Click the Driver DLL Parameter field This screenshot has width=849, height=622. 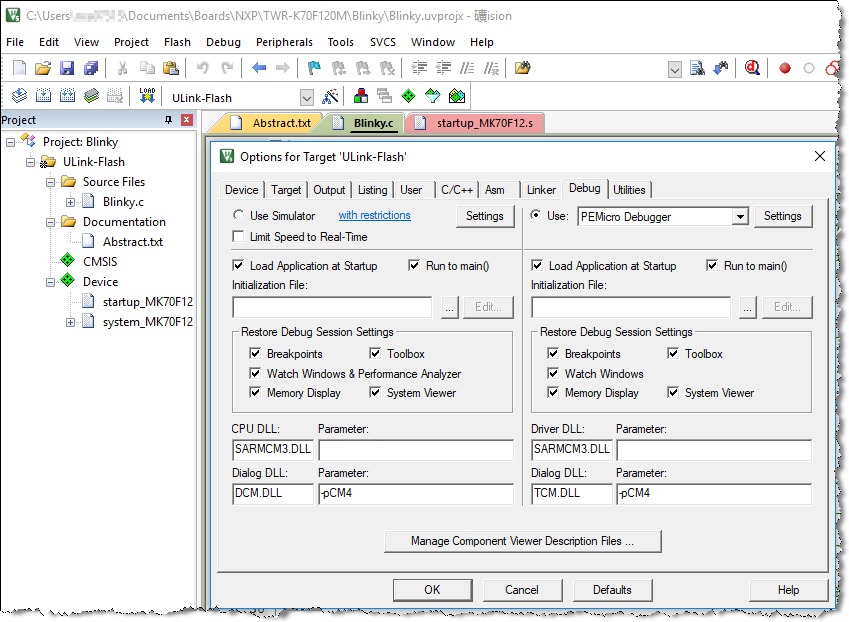[x=714, y=449]
